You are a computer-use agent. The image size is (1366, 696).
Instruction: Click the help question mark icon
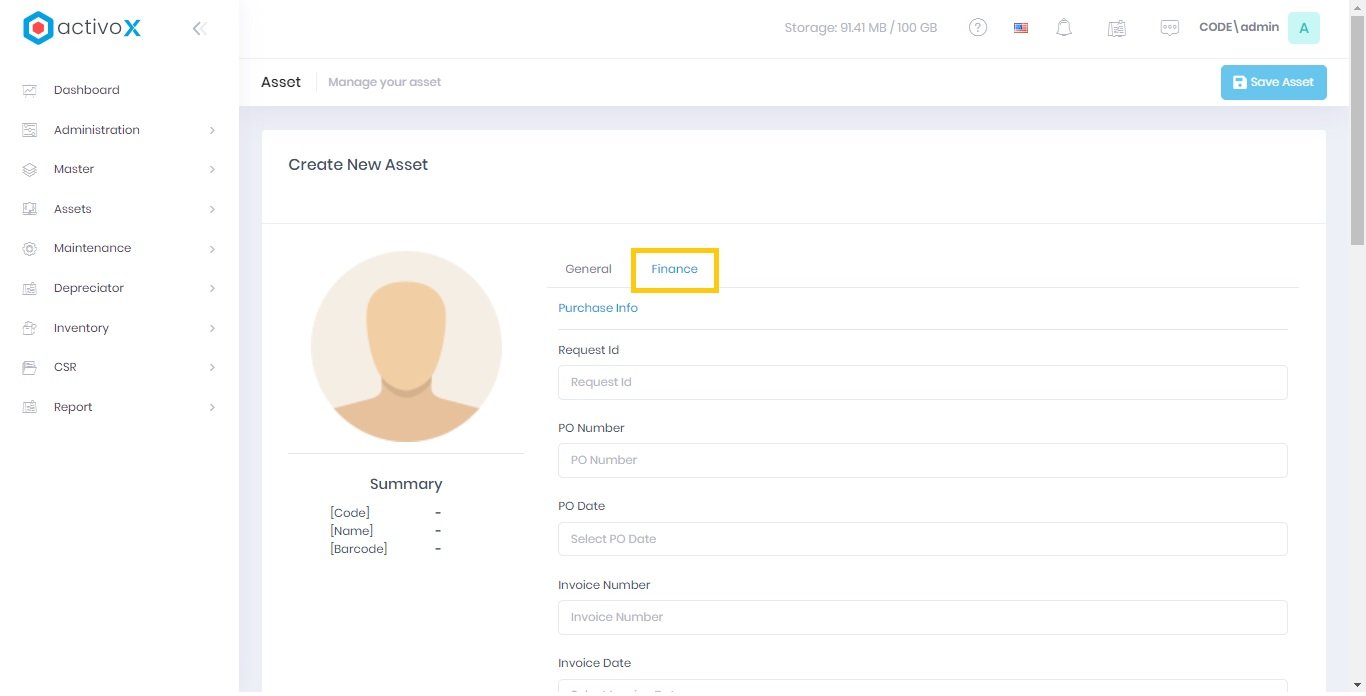(978, 28)
